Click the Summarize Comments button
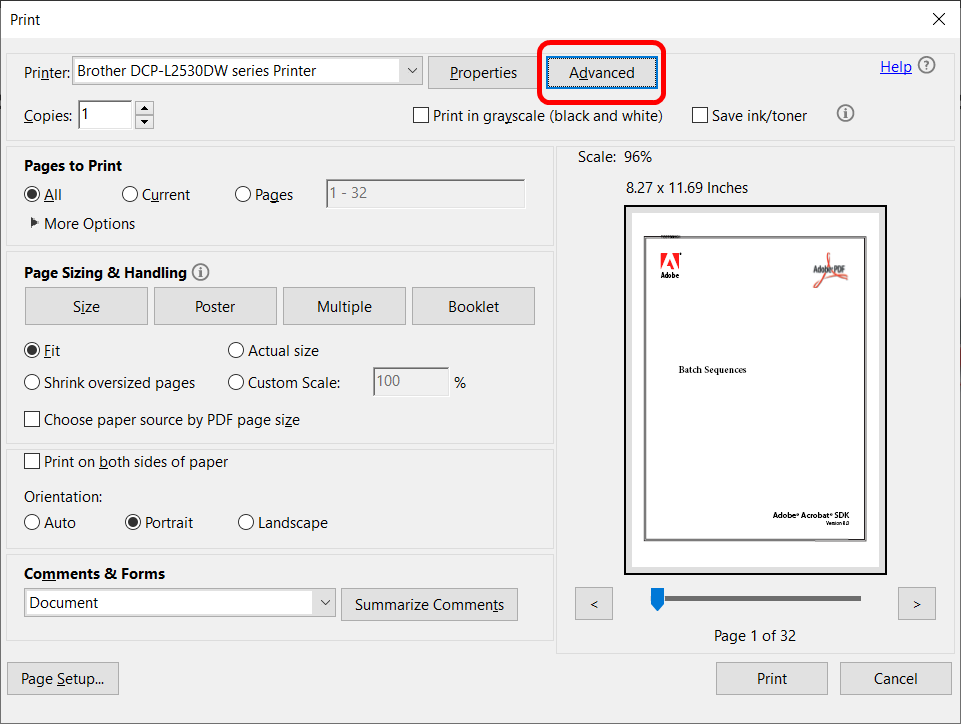Screen dimensions: 961x724 (429, 604)
